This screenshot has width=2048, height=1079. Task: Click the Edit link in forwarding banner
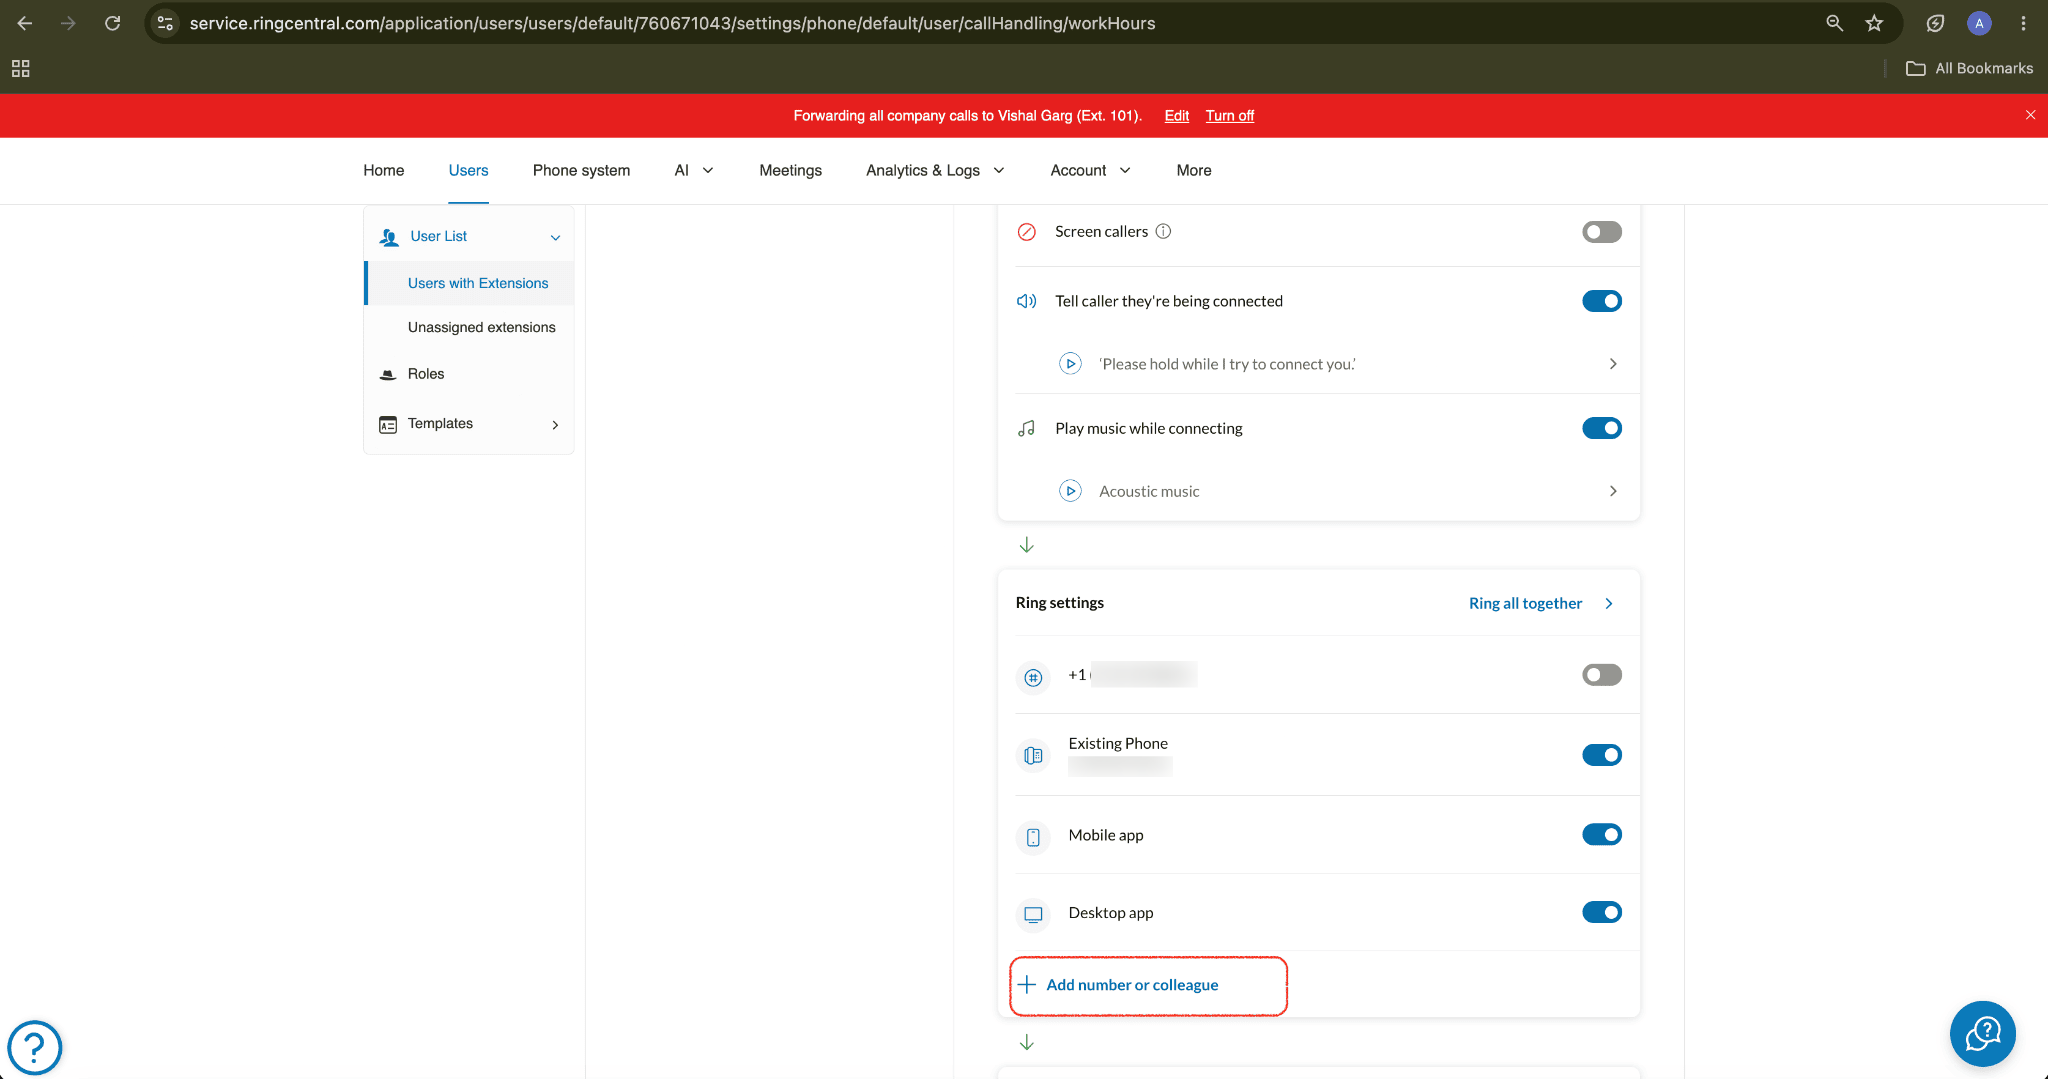pos(1176,116)
